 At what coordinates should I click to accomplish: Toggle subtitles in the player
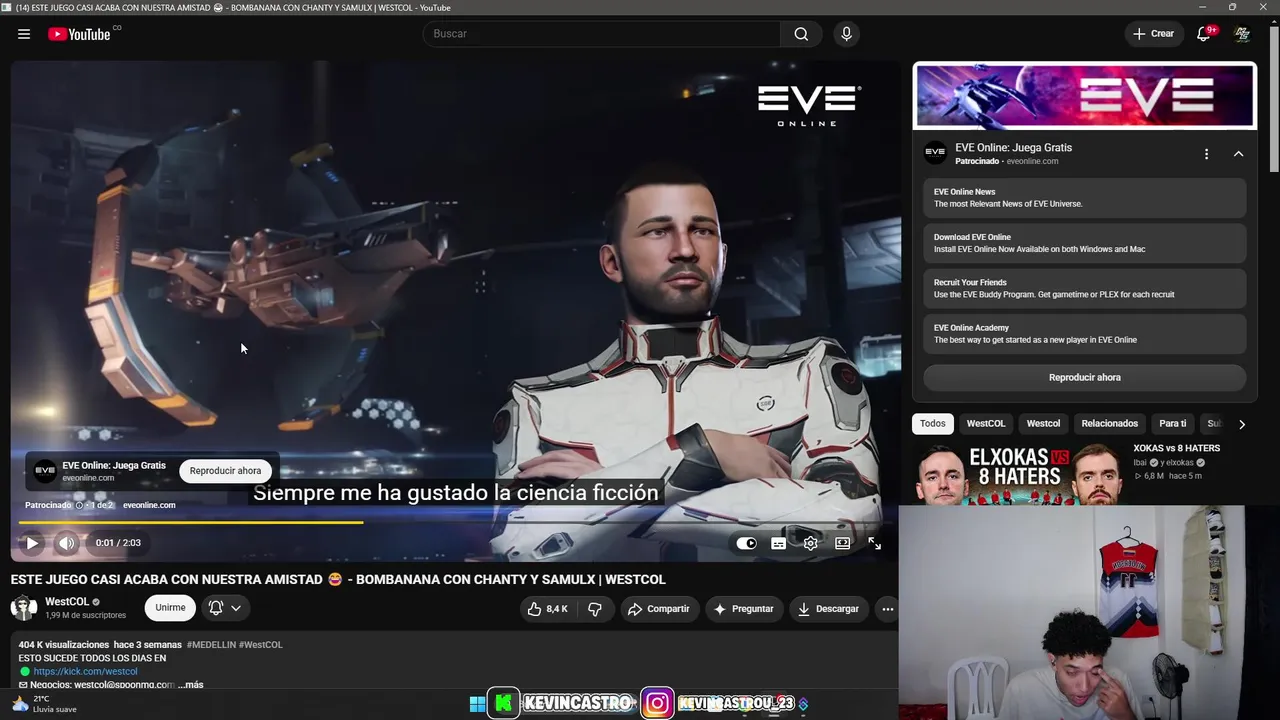[x=779, y=543]
